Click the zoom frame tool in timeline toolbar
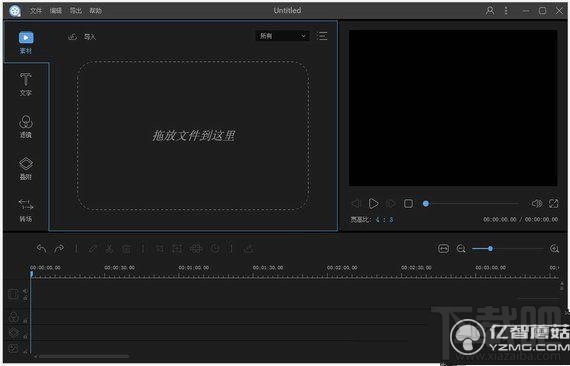 coord(177,249)
